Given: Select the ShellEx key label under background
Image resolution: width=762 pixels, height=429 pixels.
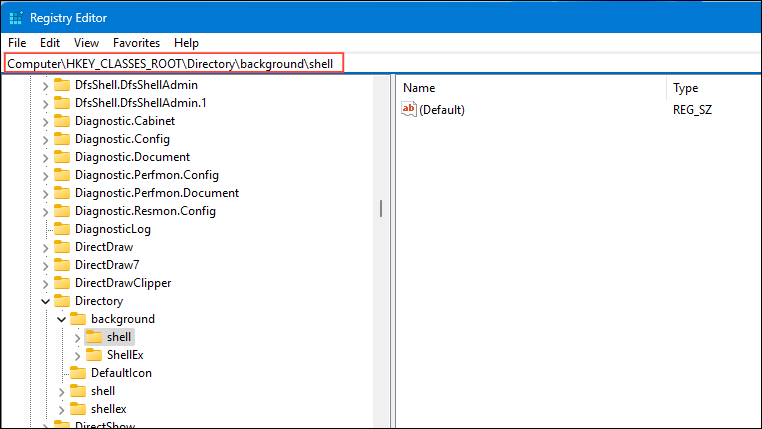Looking at the screenshot, I should [x=125, y=355].
